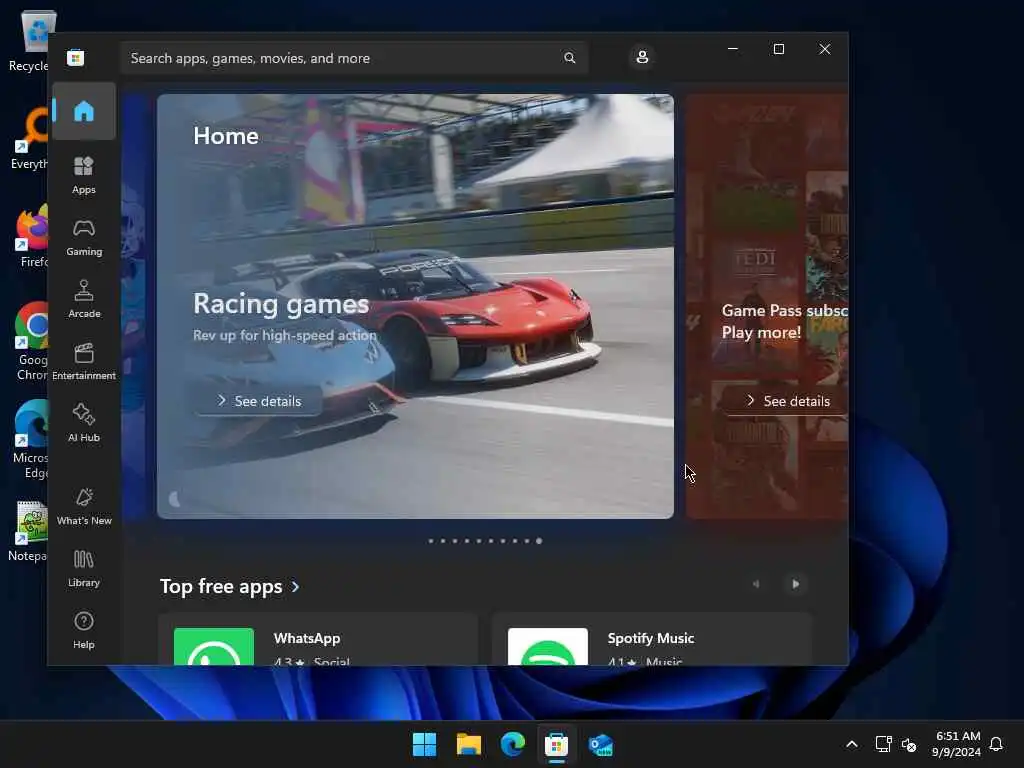Screen dimensions: 1024x768
Task: Show hidden system tray icons
Action: tap(852, 744)
